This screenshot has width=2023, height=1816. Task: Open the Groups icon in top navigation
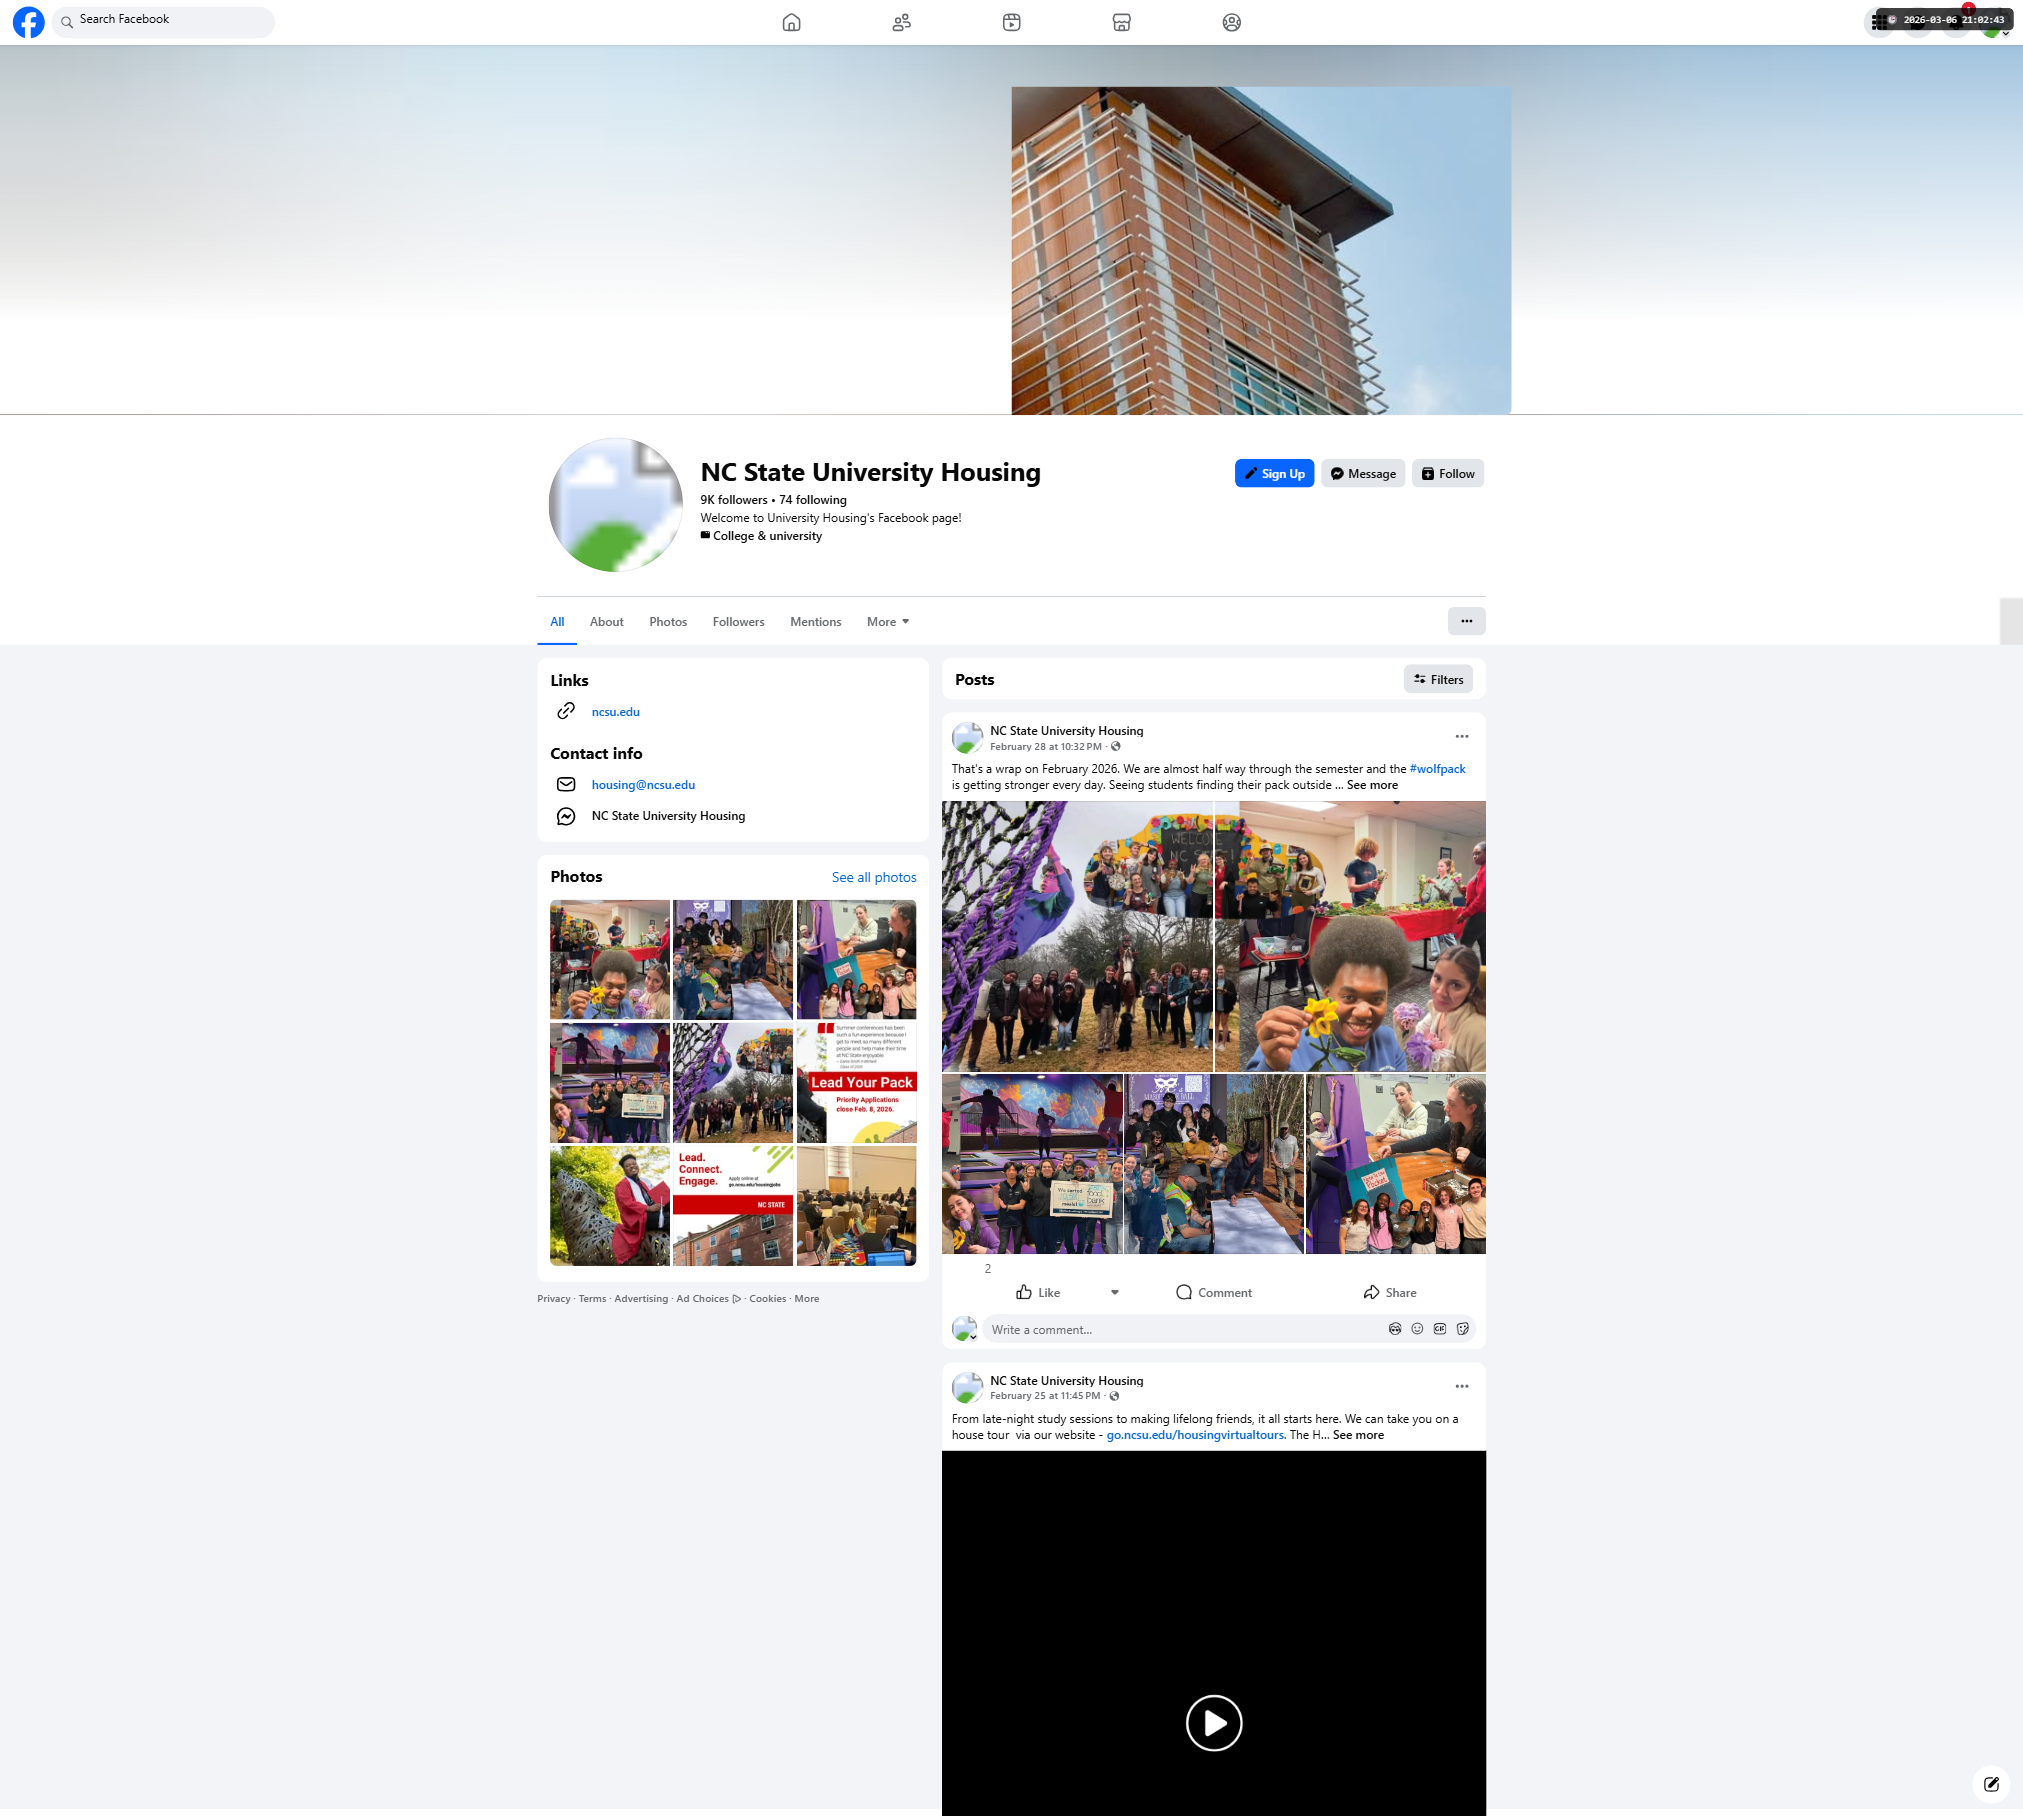1231,22
